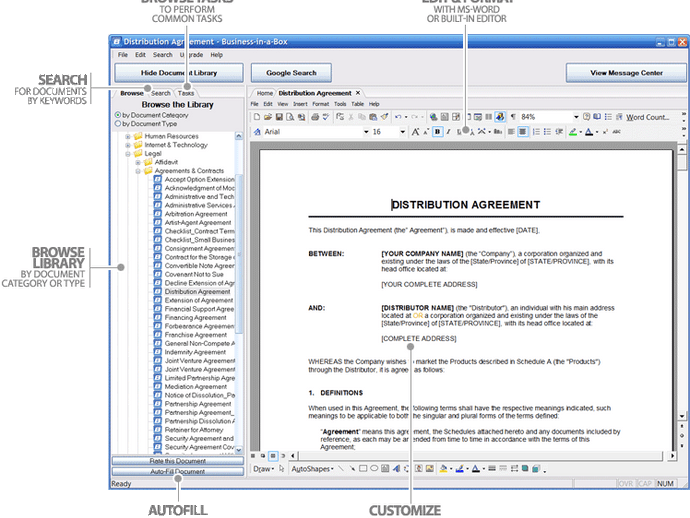The image size is (690, 518).
Task: Click the Line Style icon in Draw toolbar
Action: pos(492,469)
